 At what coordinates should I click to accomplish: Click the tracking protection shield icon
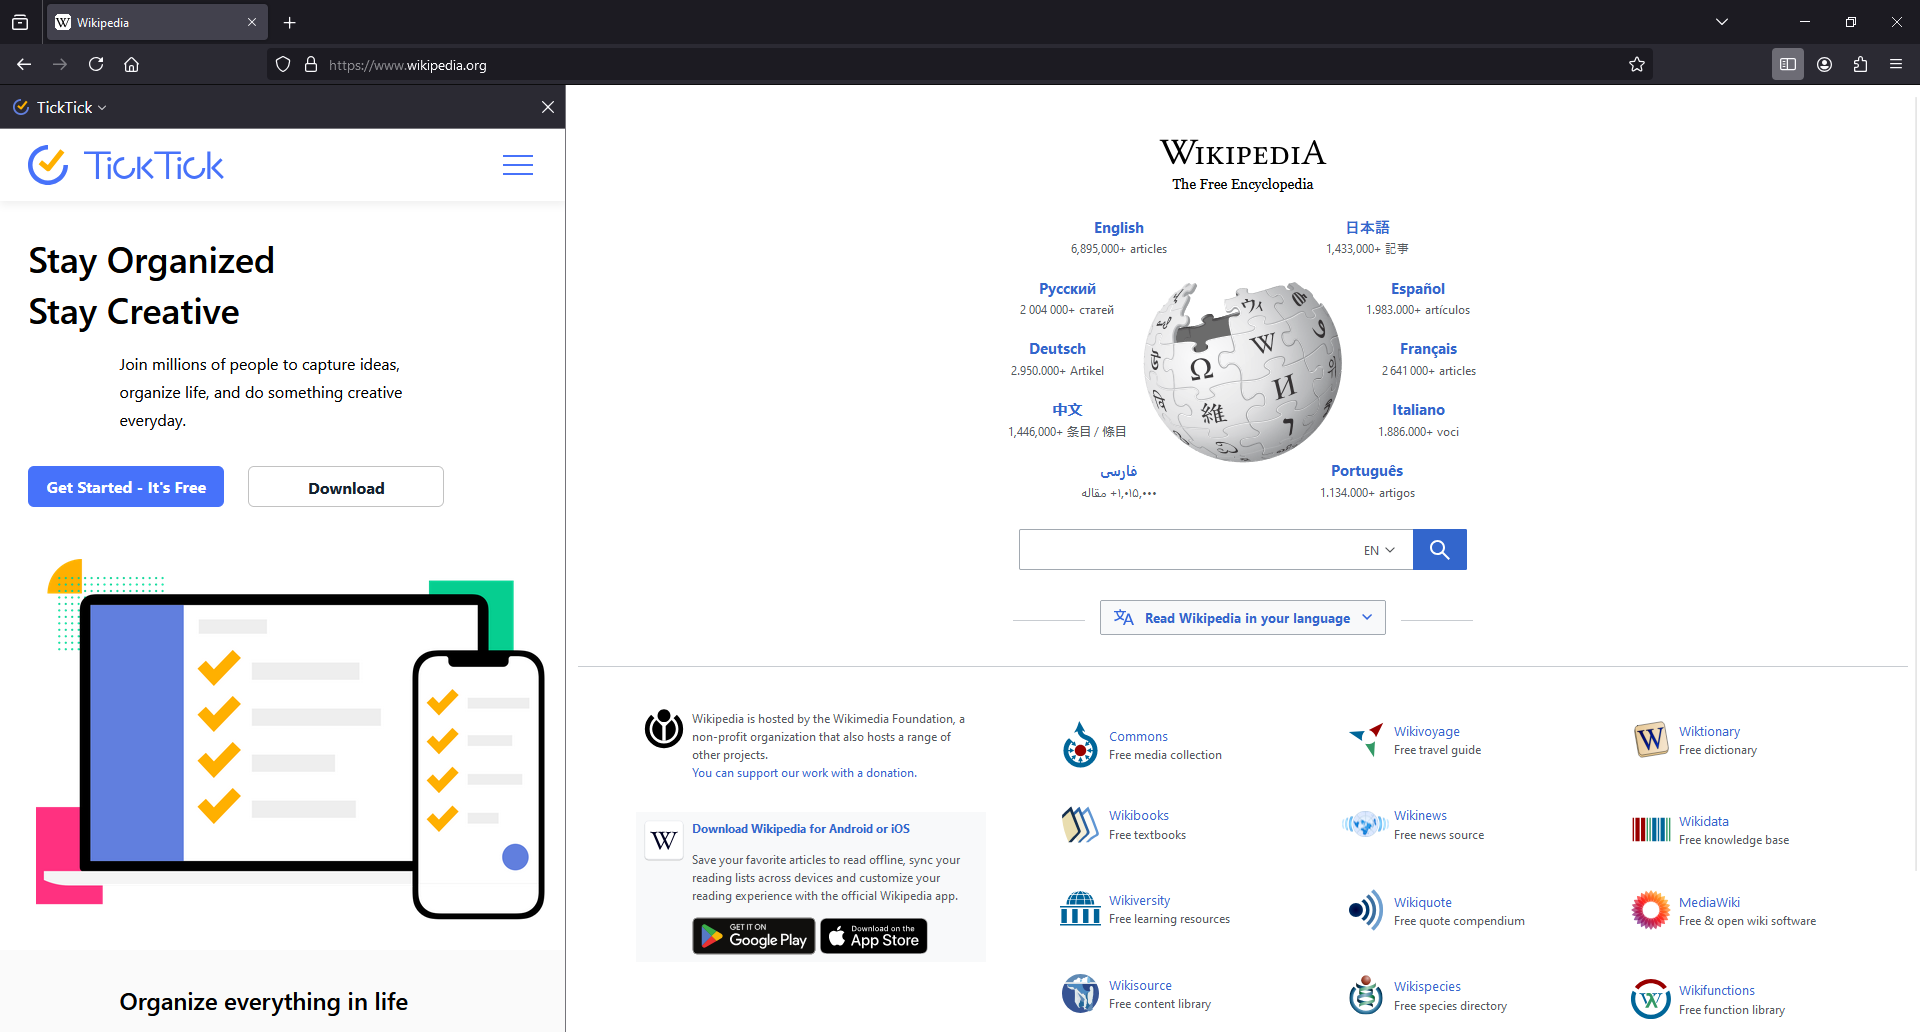[x=283, y=64]
